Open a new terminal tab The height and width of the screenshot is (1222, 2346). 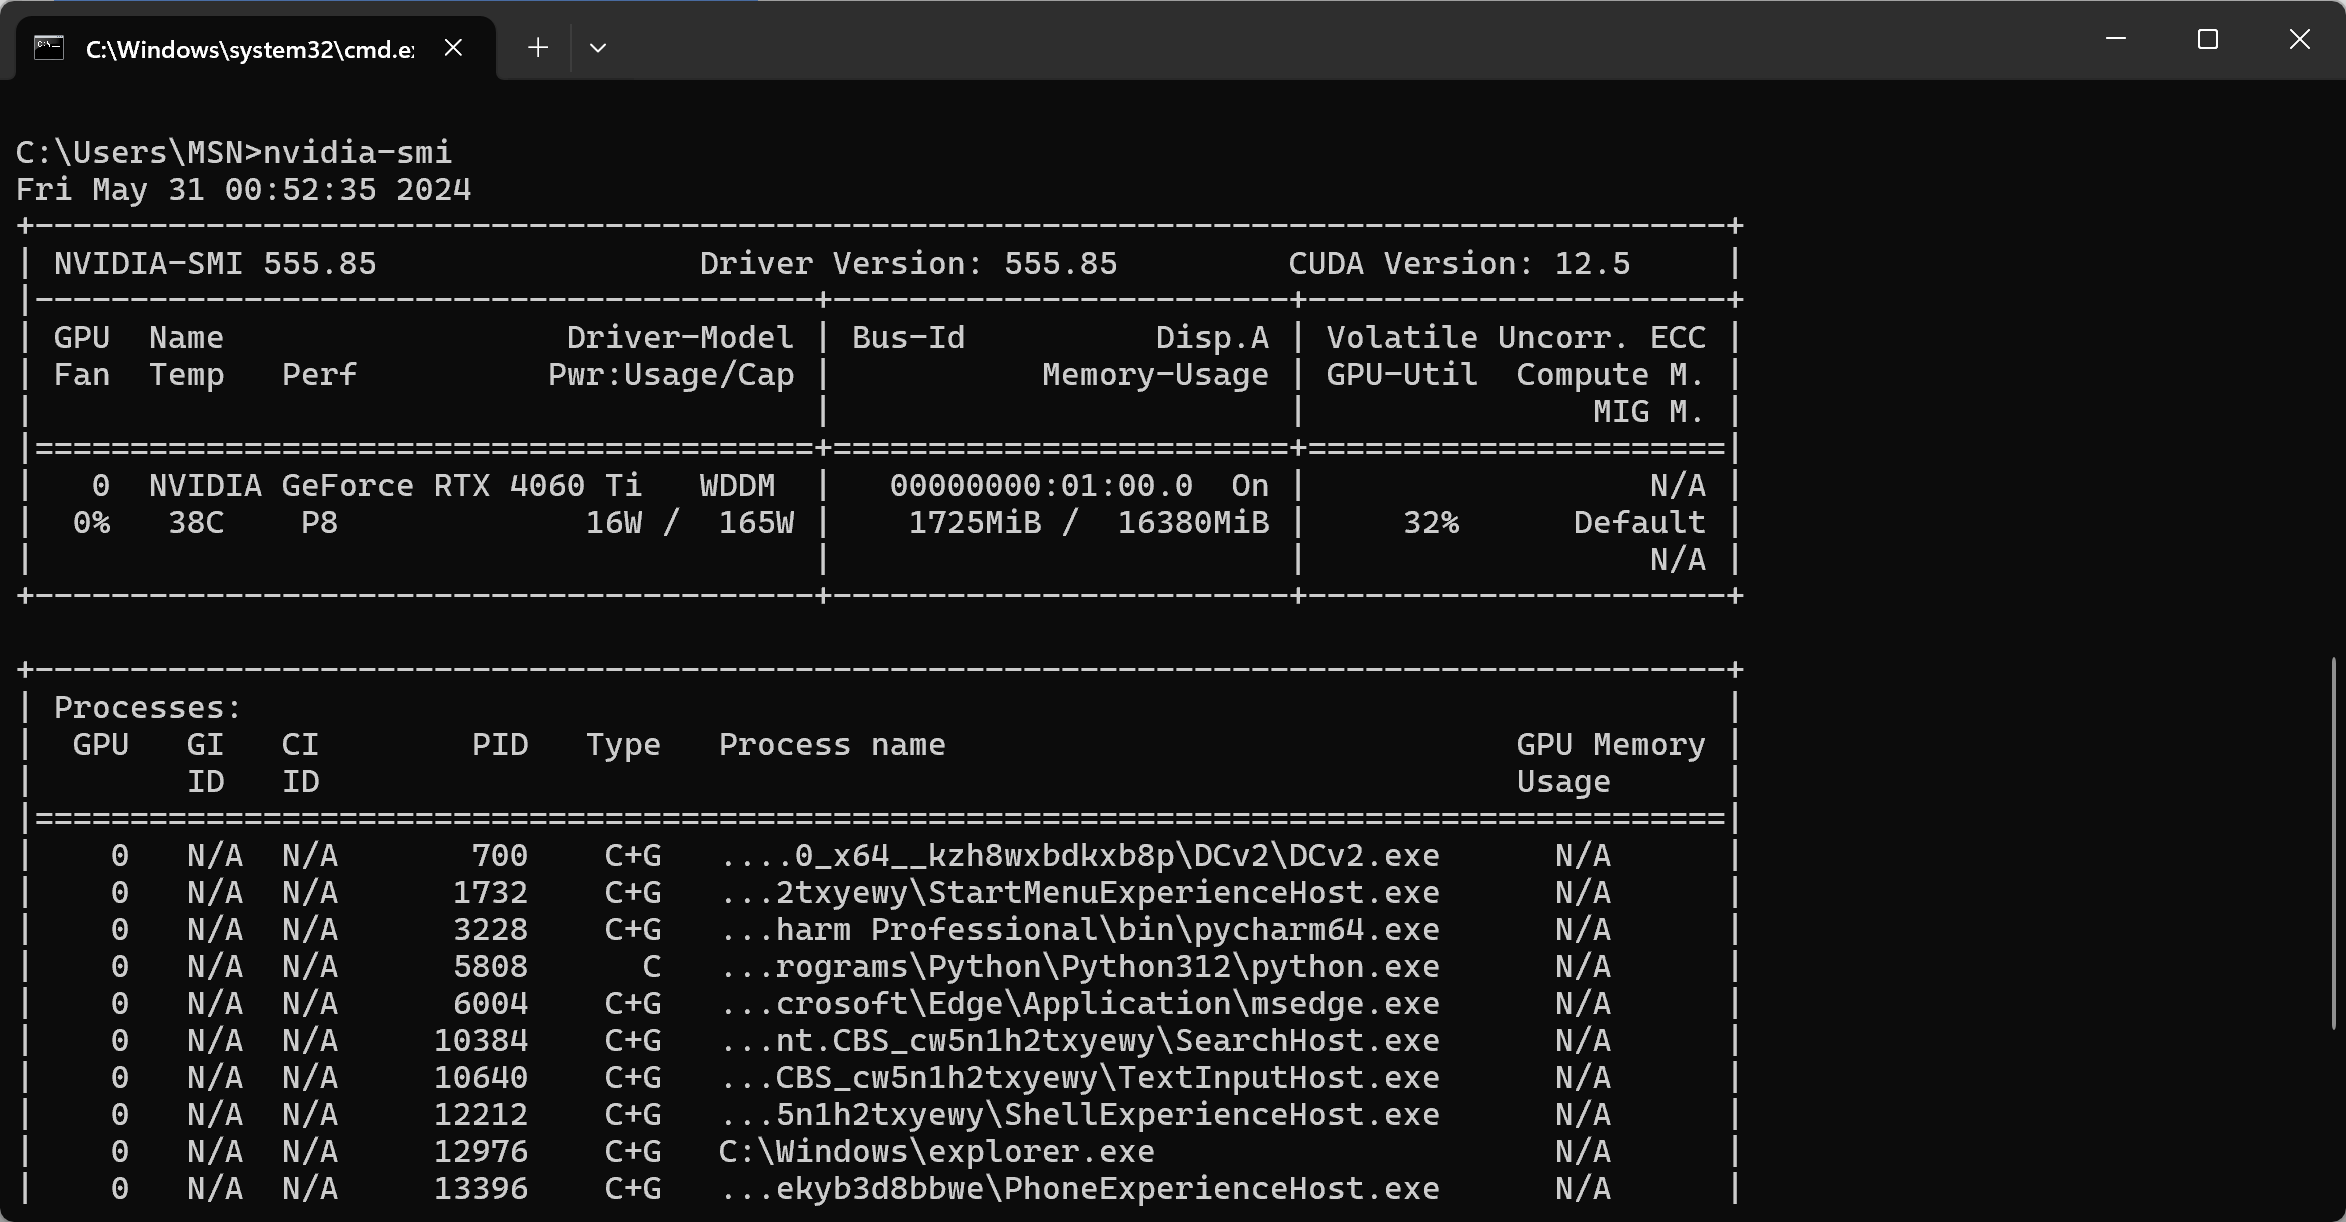(x=538, y=48)
